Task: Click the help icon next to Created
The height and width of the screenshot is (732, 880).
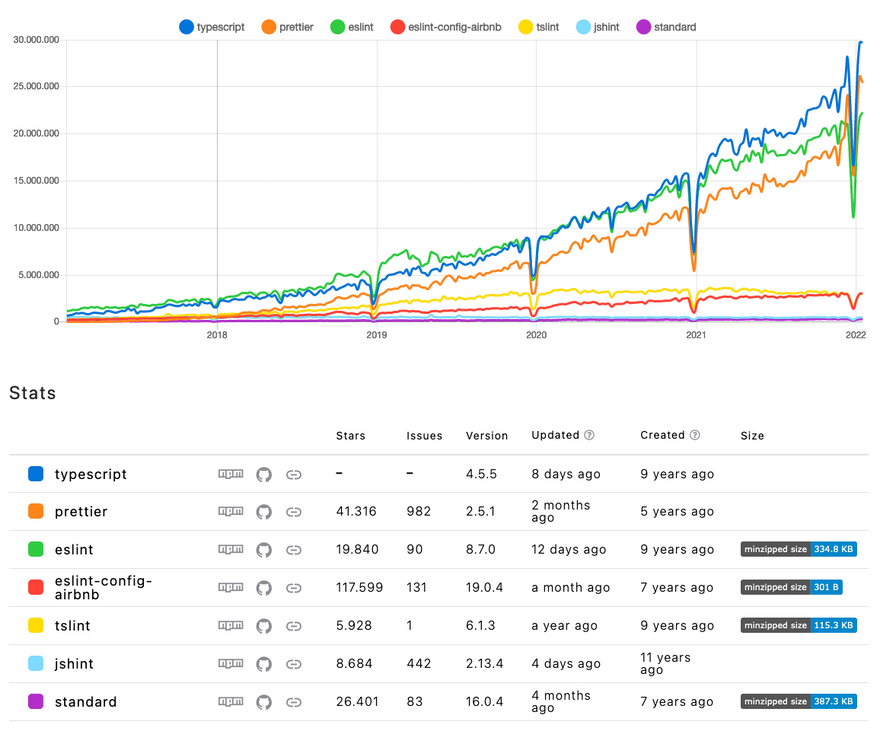Action: [x=695, y=436]
